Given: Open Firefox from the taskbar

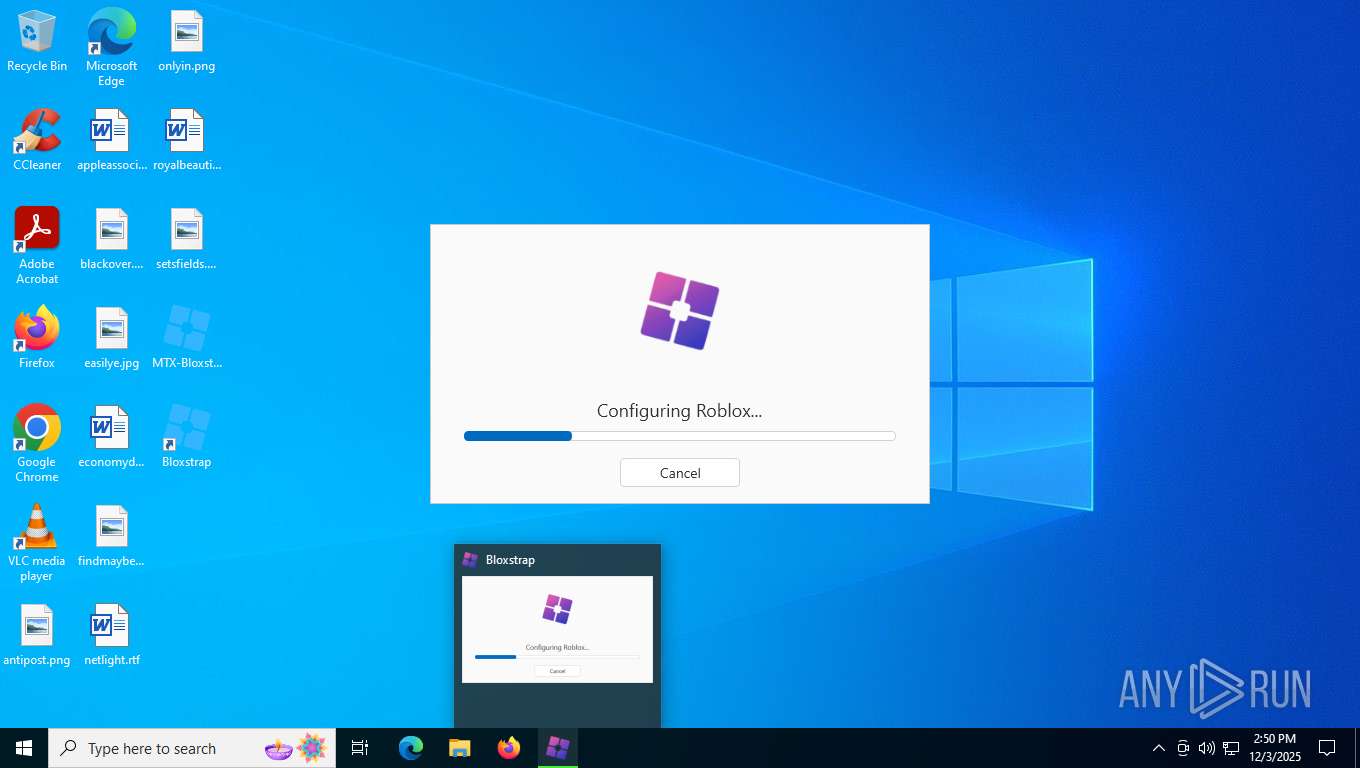Looking at the screenshot, I should point(509,748).
